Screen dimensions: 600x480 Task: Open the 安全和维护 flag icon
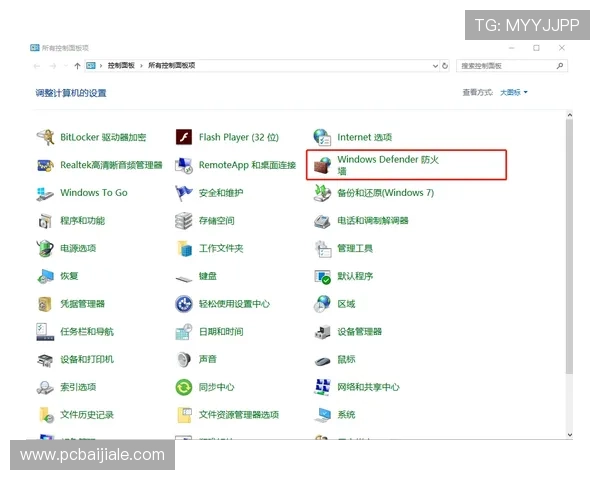(x=184, y=193)
